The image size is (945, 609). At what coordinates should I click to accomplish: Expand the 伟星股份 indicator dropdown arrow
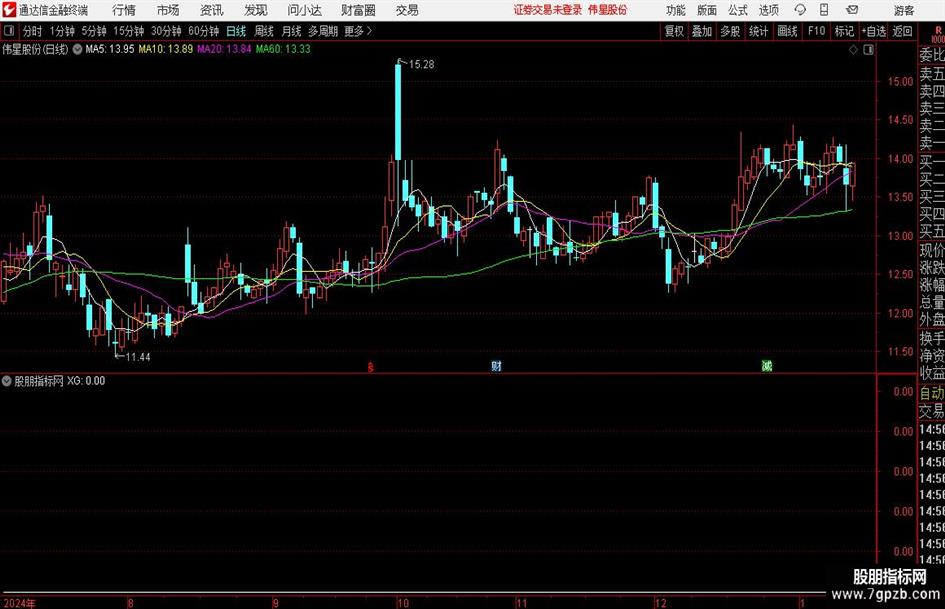tap(78, 49)
